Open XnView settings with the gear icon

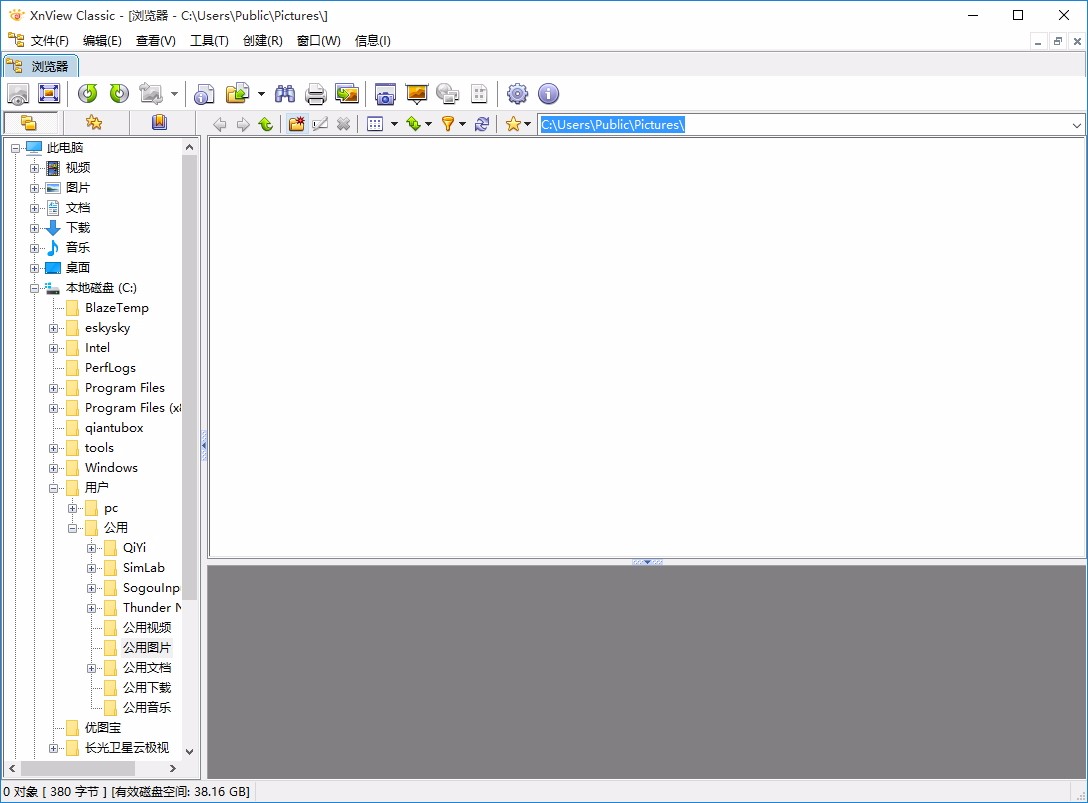(x=517, y=93)
